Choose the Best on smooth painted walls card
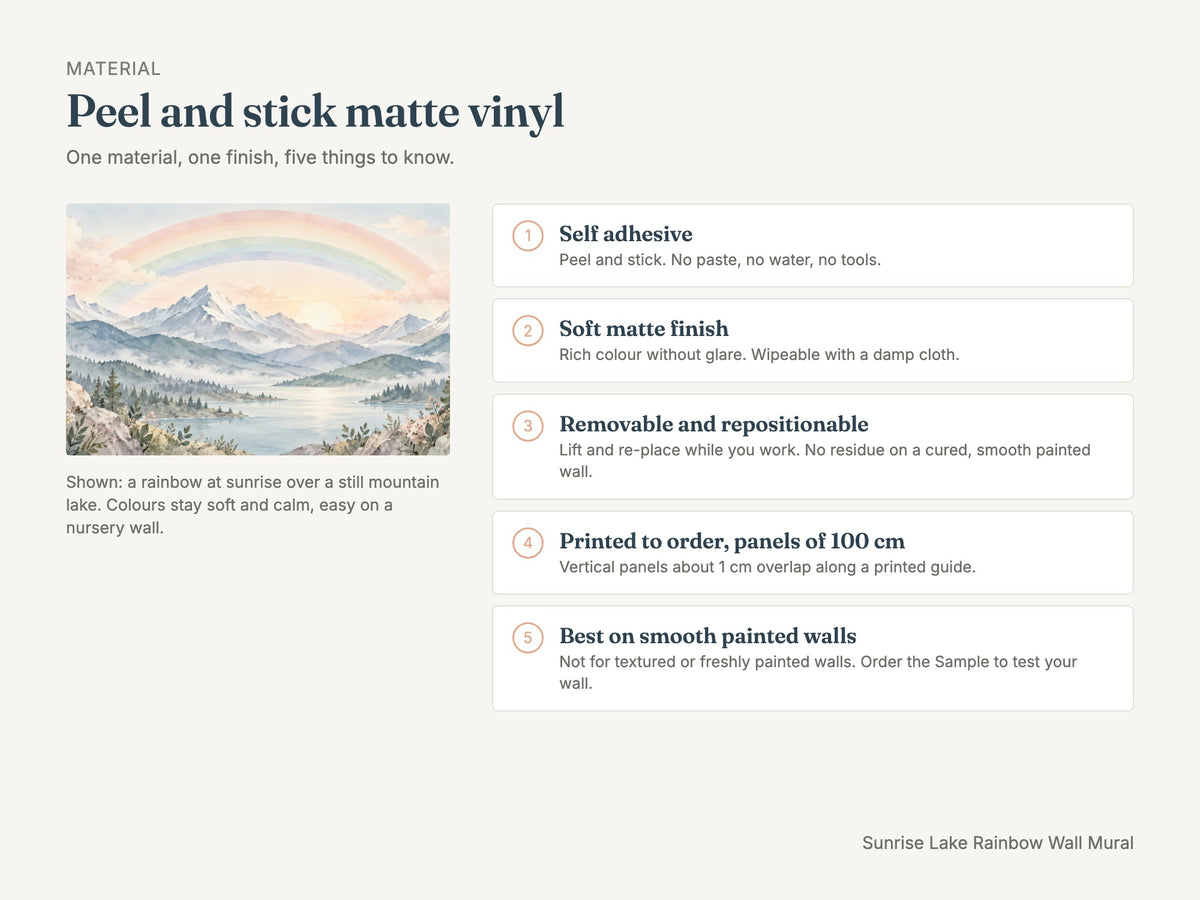 [x=812, y=658]
